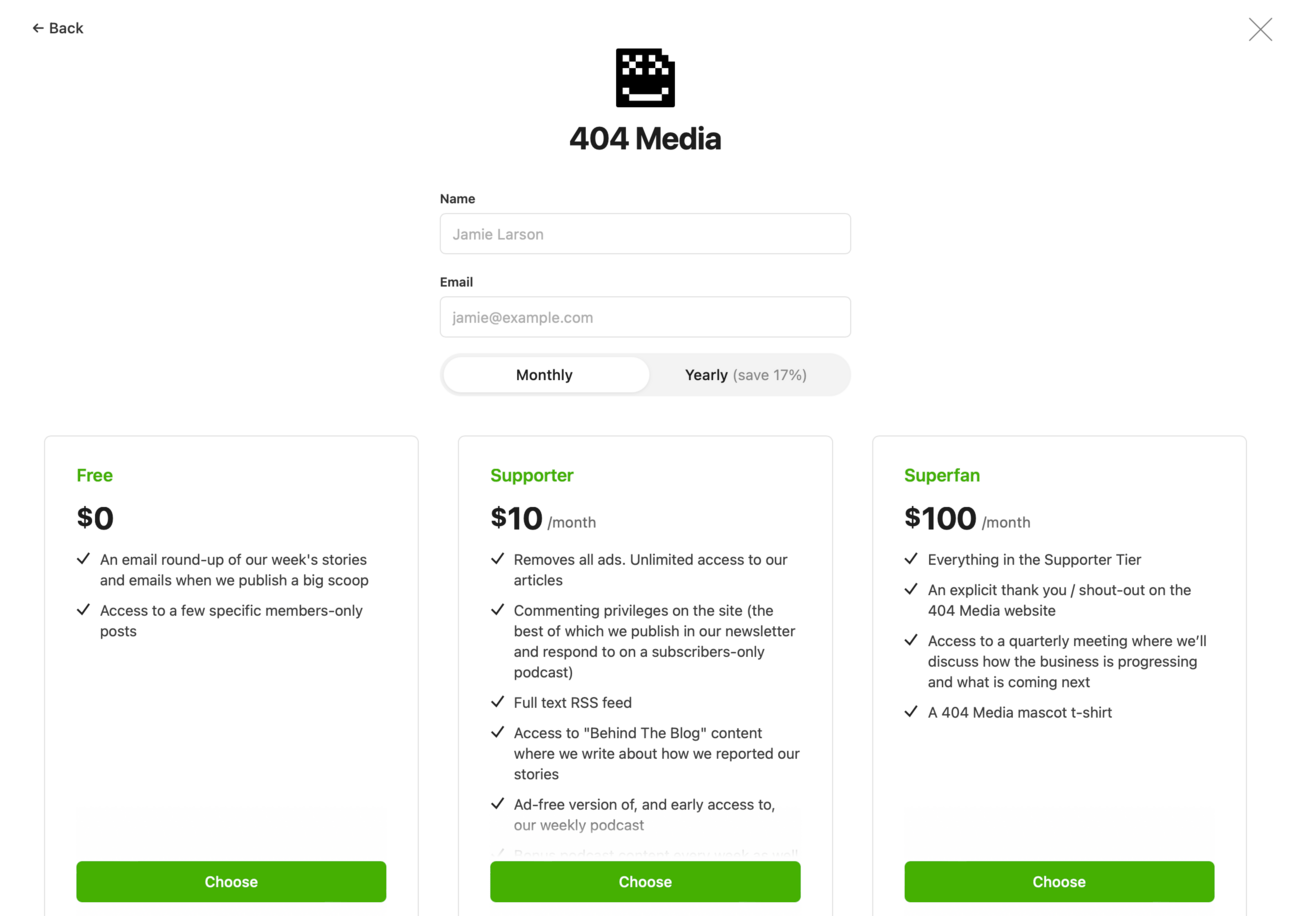
Task: Click checkmark beside "Full text RSS feed"
Action: (x=497, y=702)
